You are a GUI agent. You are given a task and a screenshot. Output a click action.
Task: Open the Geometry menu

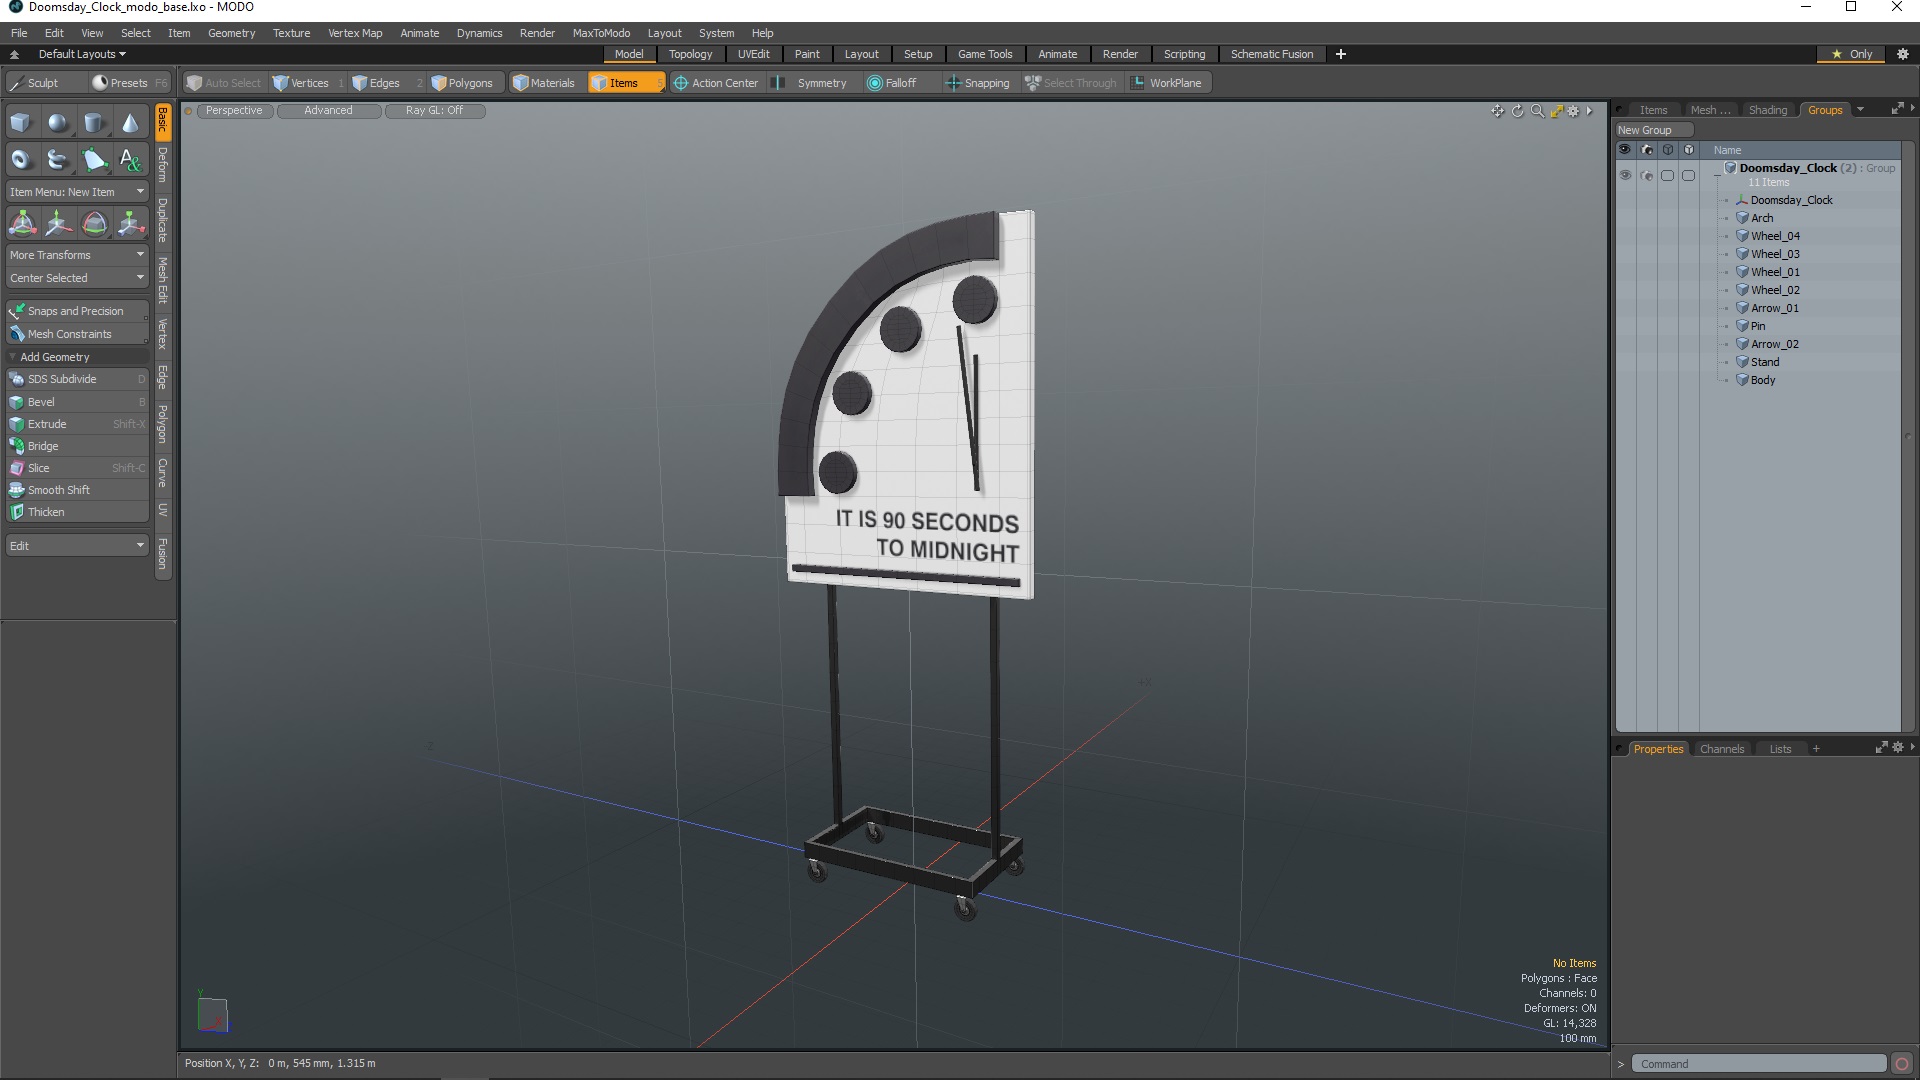tap(231, 33)
